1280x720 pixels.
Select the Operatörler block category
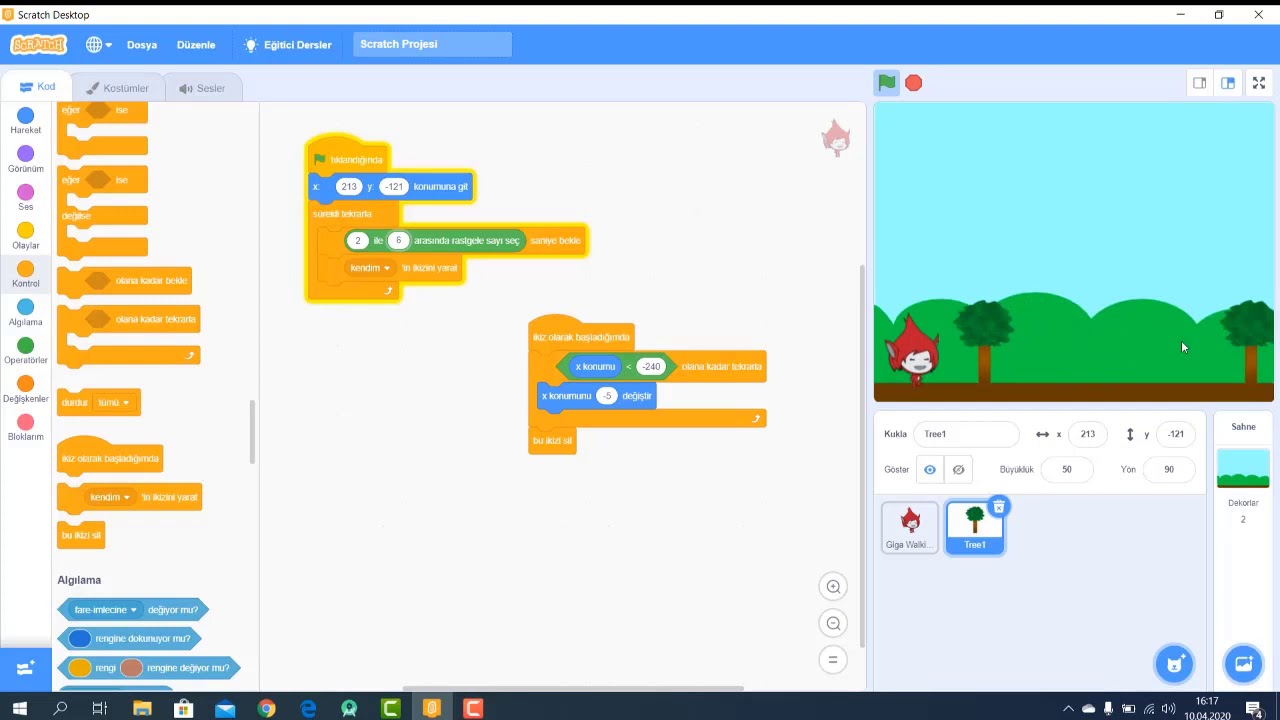(x=26, y=350)
